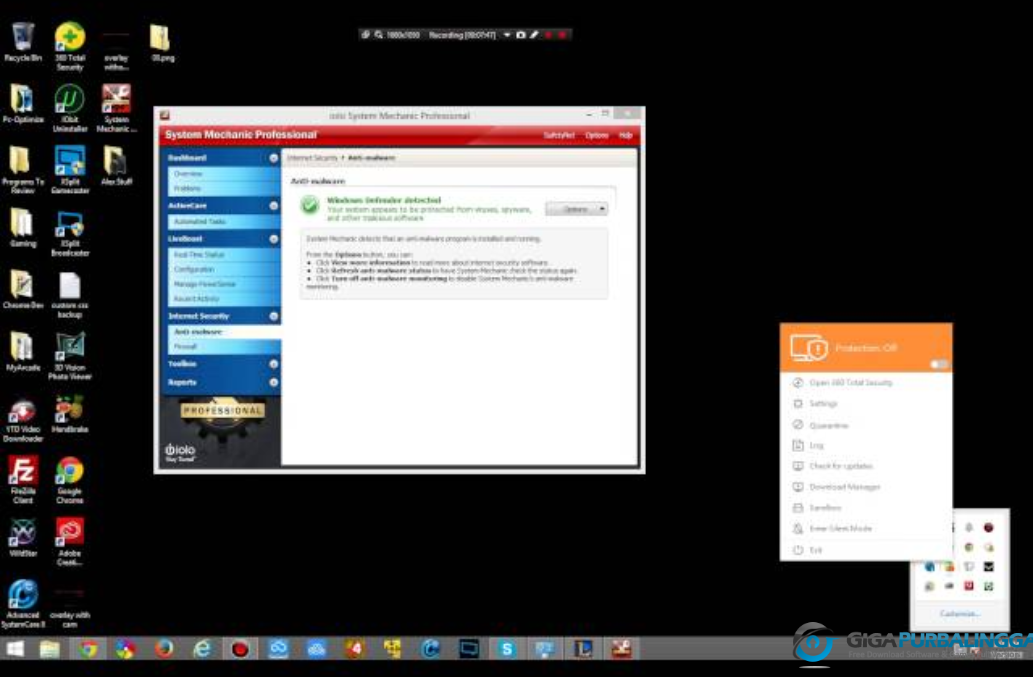
Task: Choose Check for updates in tray menu
Action: [x=866, y=466]
